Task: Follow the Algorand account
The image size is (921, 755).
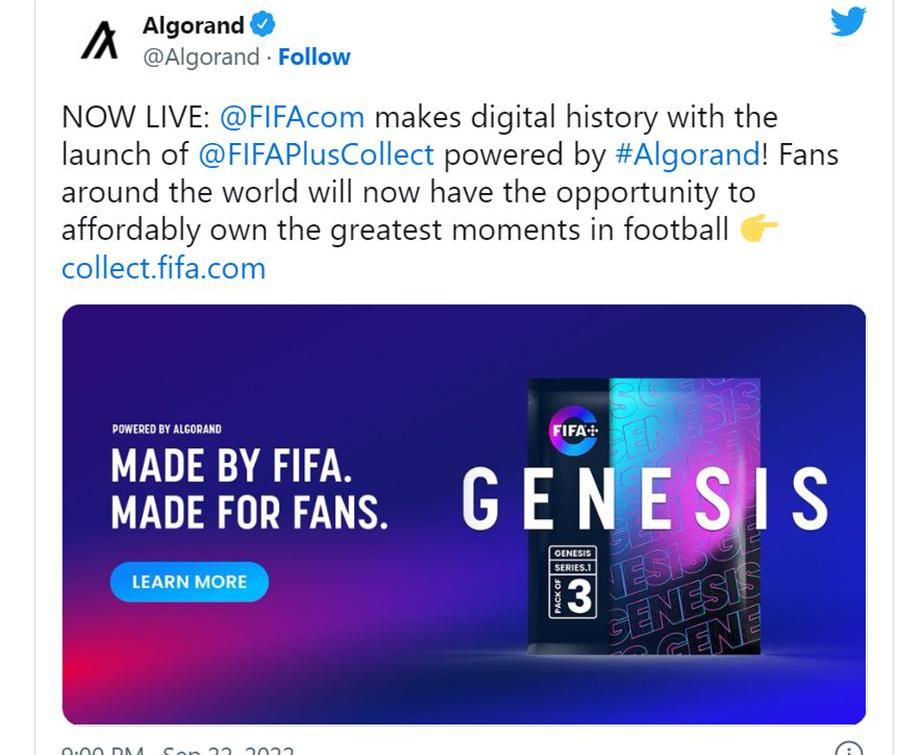Action: tap(314, 57)
